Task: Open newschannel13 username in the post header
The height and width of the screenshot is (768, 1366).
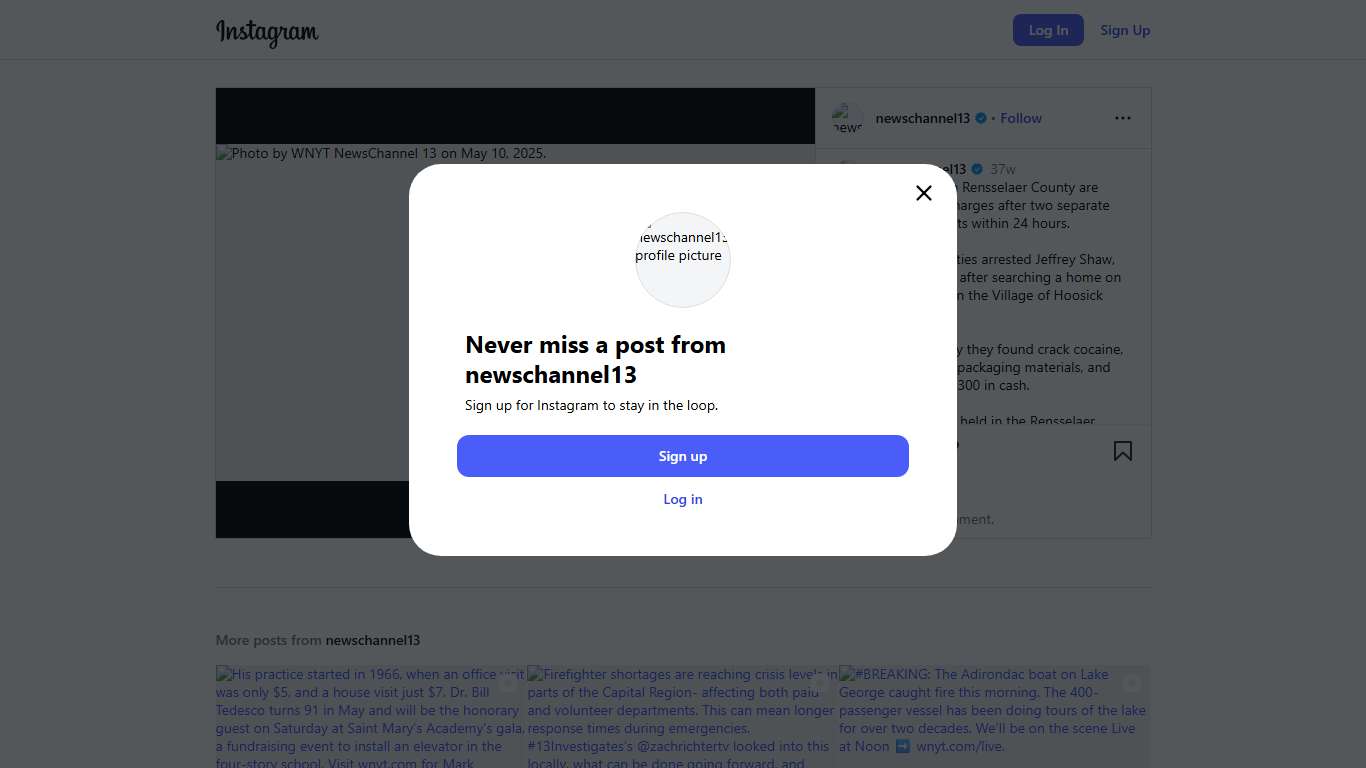Action: coord(922,118)
